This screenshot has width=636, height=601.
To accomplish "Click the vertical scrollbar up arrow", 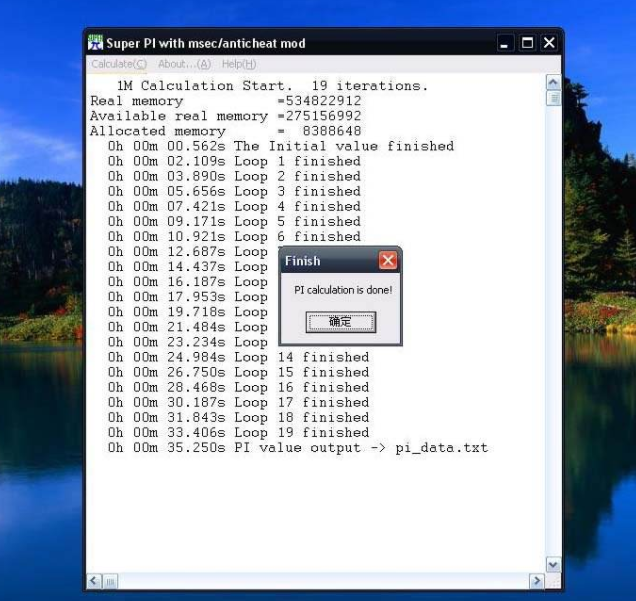I will click(553, 83).
